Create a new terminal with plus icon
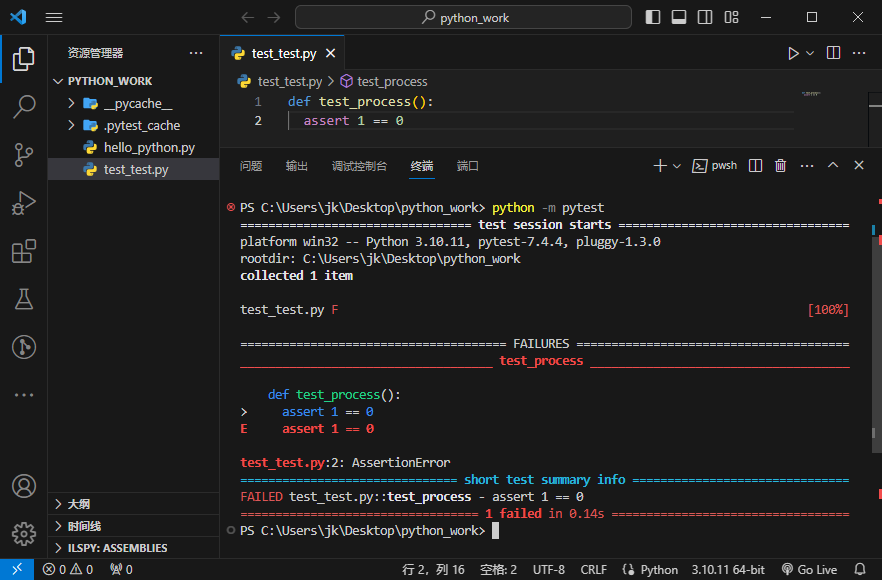 tap(660, 165)
